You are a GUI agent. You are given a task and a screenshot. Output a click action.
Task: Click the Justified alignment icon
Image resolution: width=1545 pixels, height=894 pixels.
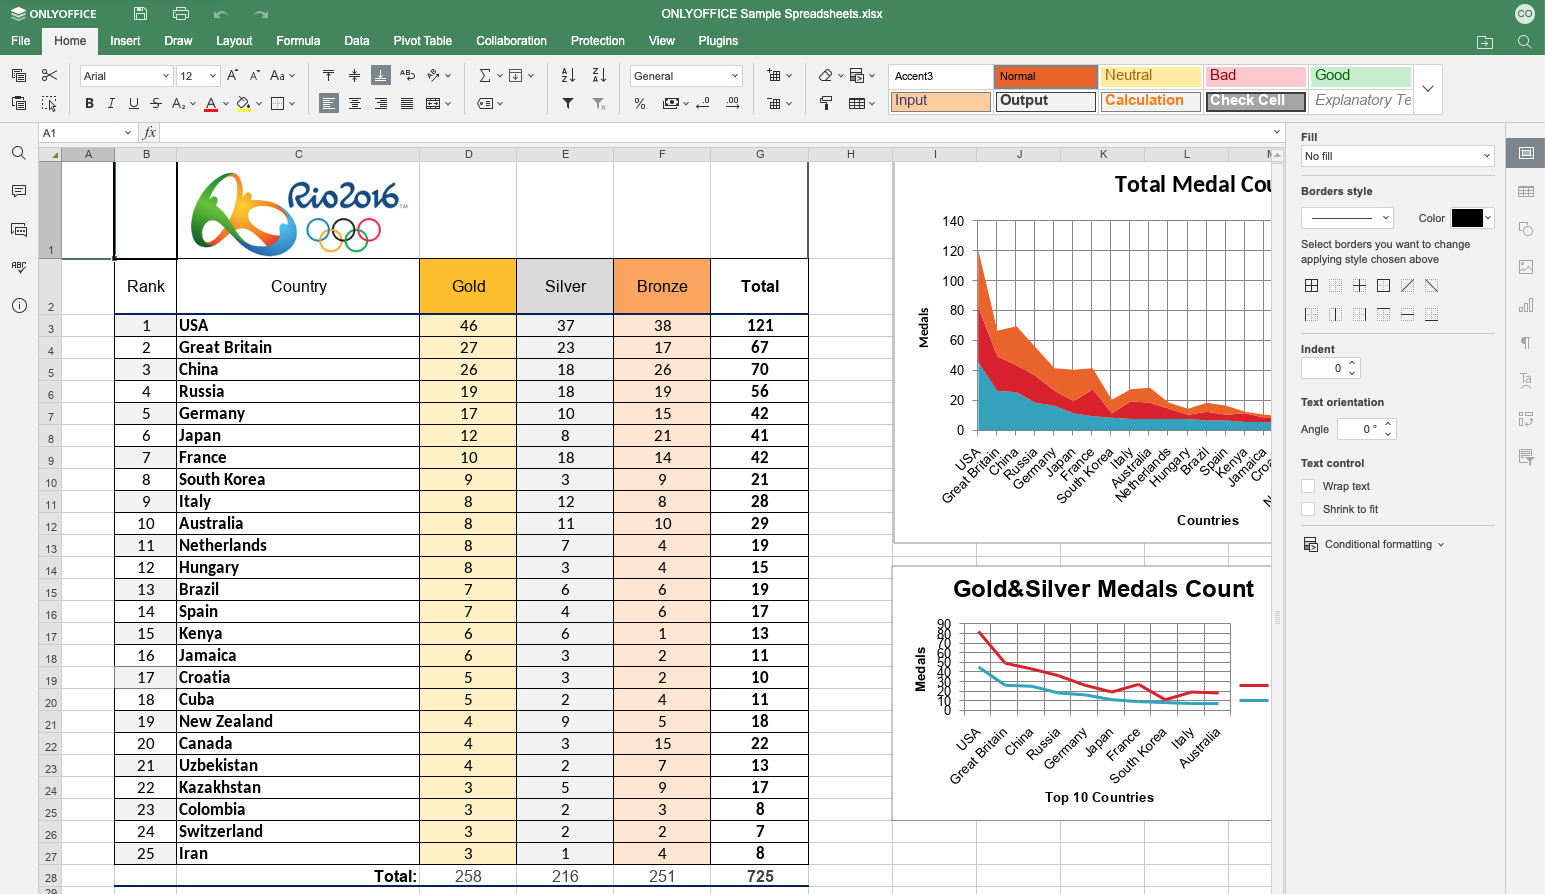[407, 103]
